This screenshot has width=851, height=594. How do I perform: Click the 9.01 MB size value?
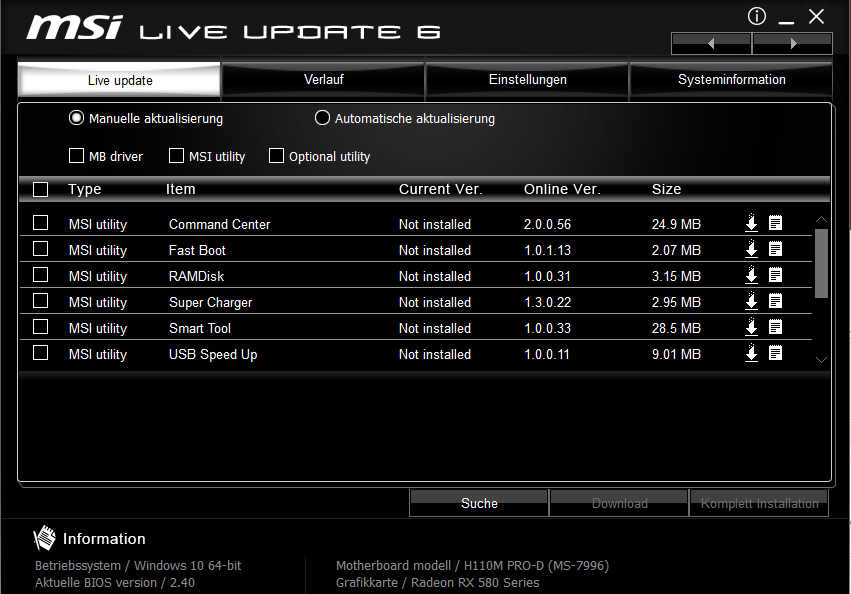(x=676, y=355)
